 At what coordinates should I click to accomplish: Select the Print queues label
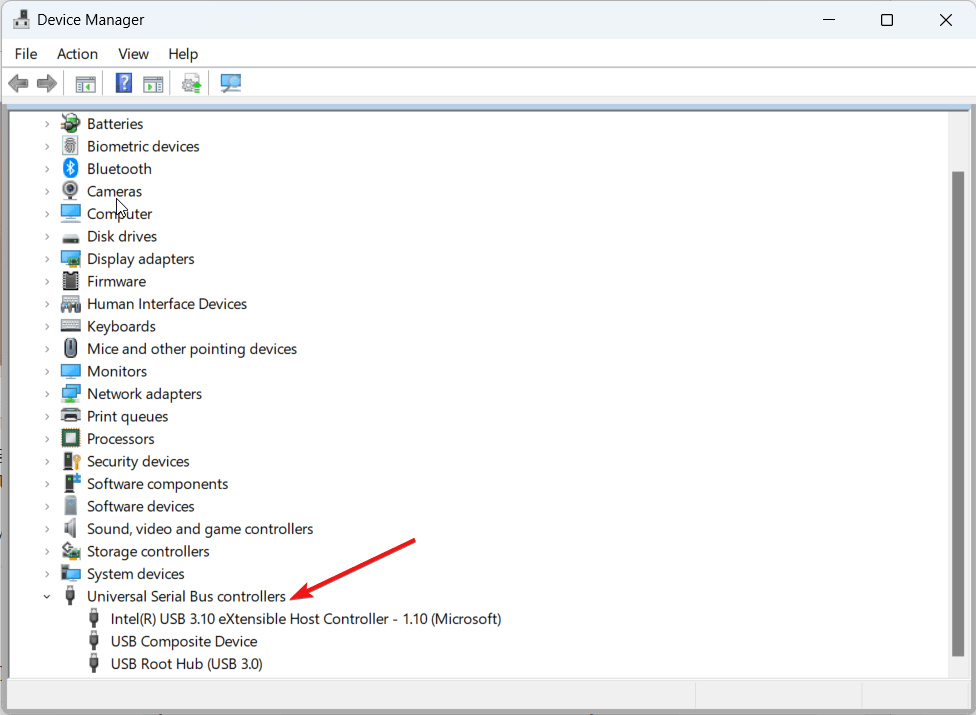click(x=128, y=416)
